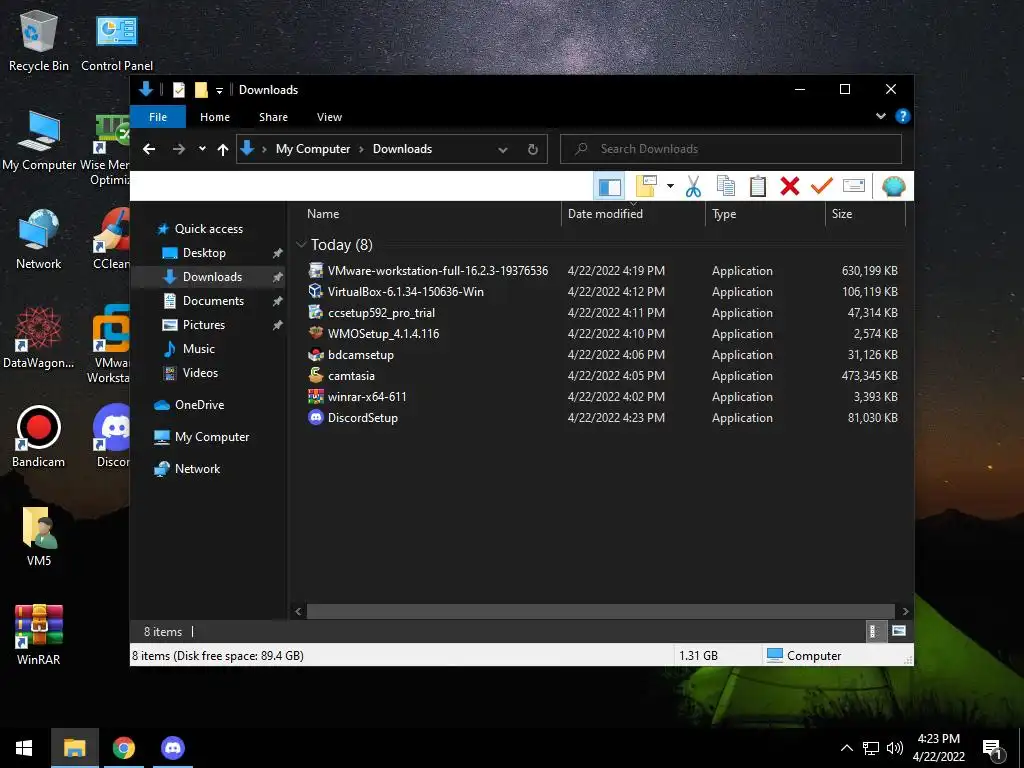Viewport: 1024px width, 768px height.
Task: Switch to the Share ribbon tab
Action: click(273, 117)
